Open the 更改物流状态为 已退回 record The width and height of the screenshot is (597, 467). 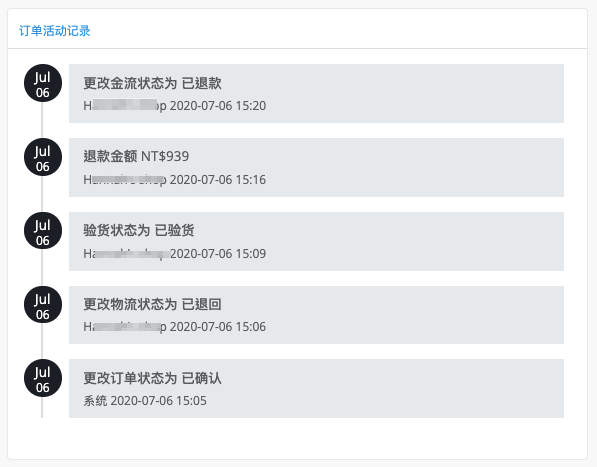click(x=316, y=315)
